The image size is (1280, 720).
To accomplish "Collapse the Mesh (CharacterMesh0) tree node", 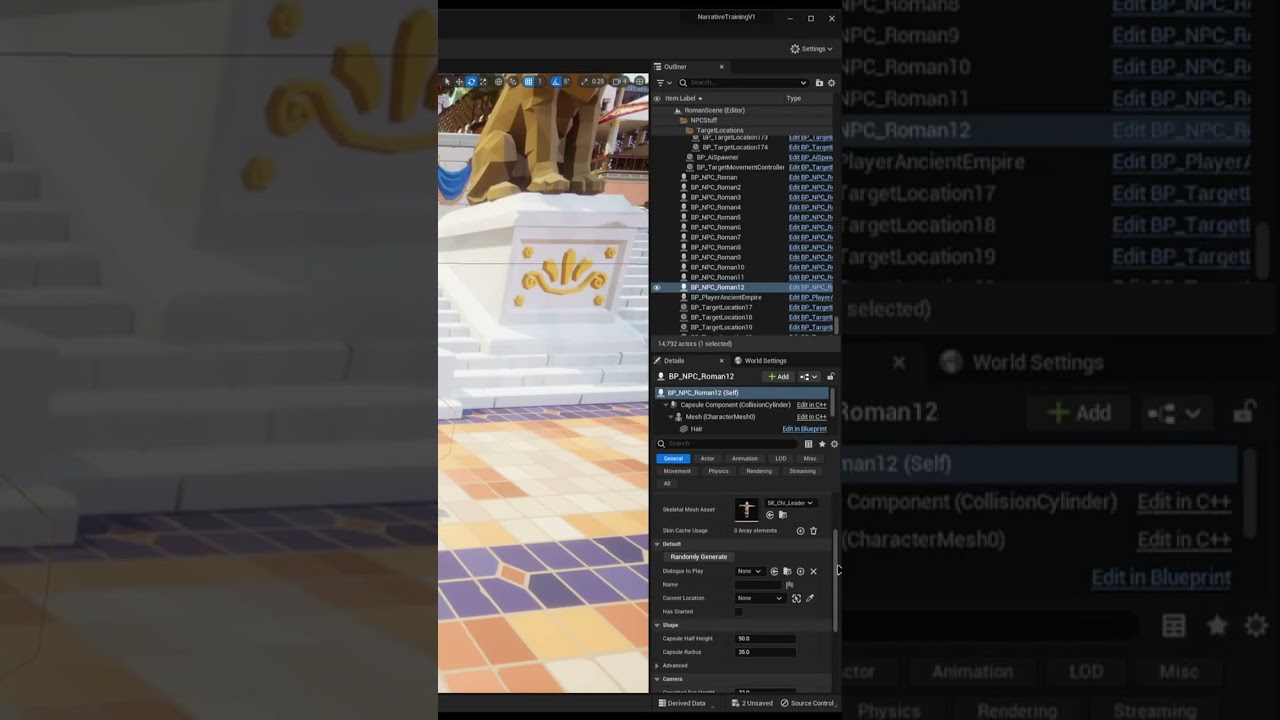I will click(x=671, y=417).
